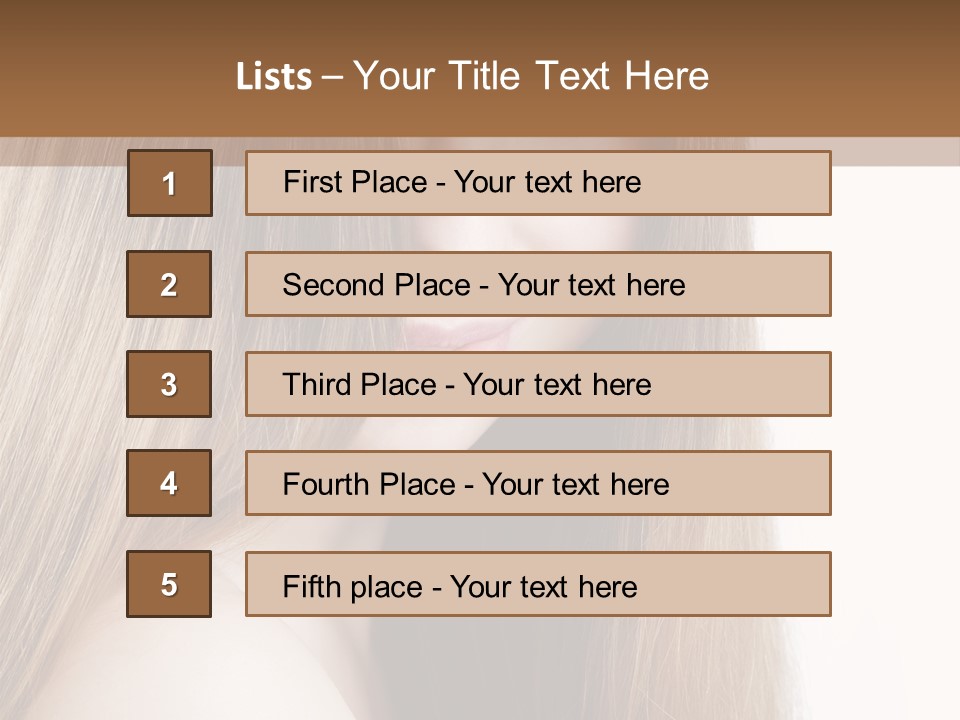Viewport: 960px width, 720px height.
Task: Click the dash in the slide title
Action: [332, 77]
